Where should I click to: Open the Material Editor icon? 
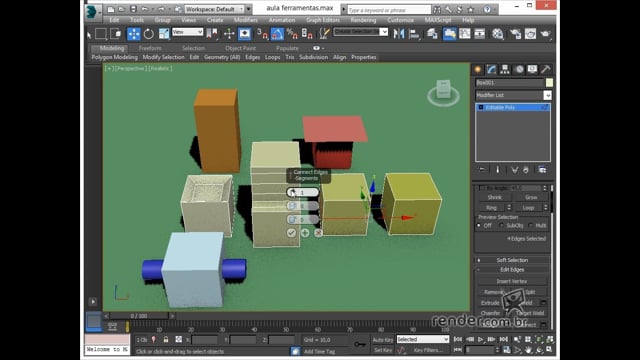click(498, 34)
